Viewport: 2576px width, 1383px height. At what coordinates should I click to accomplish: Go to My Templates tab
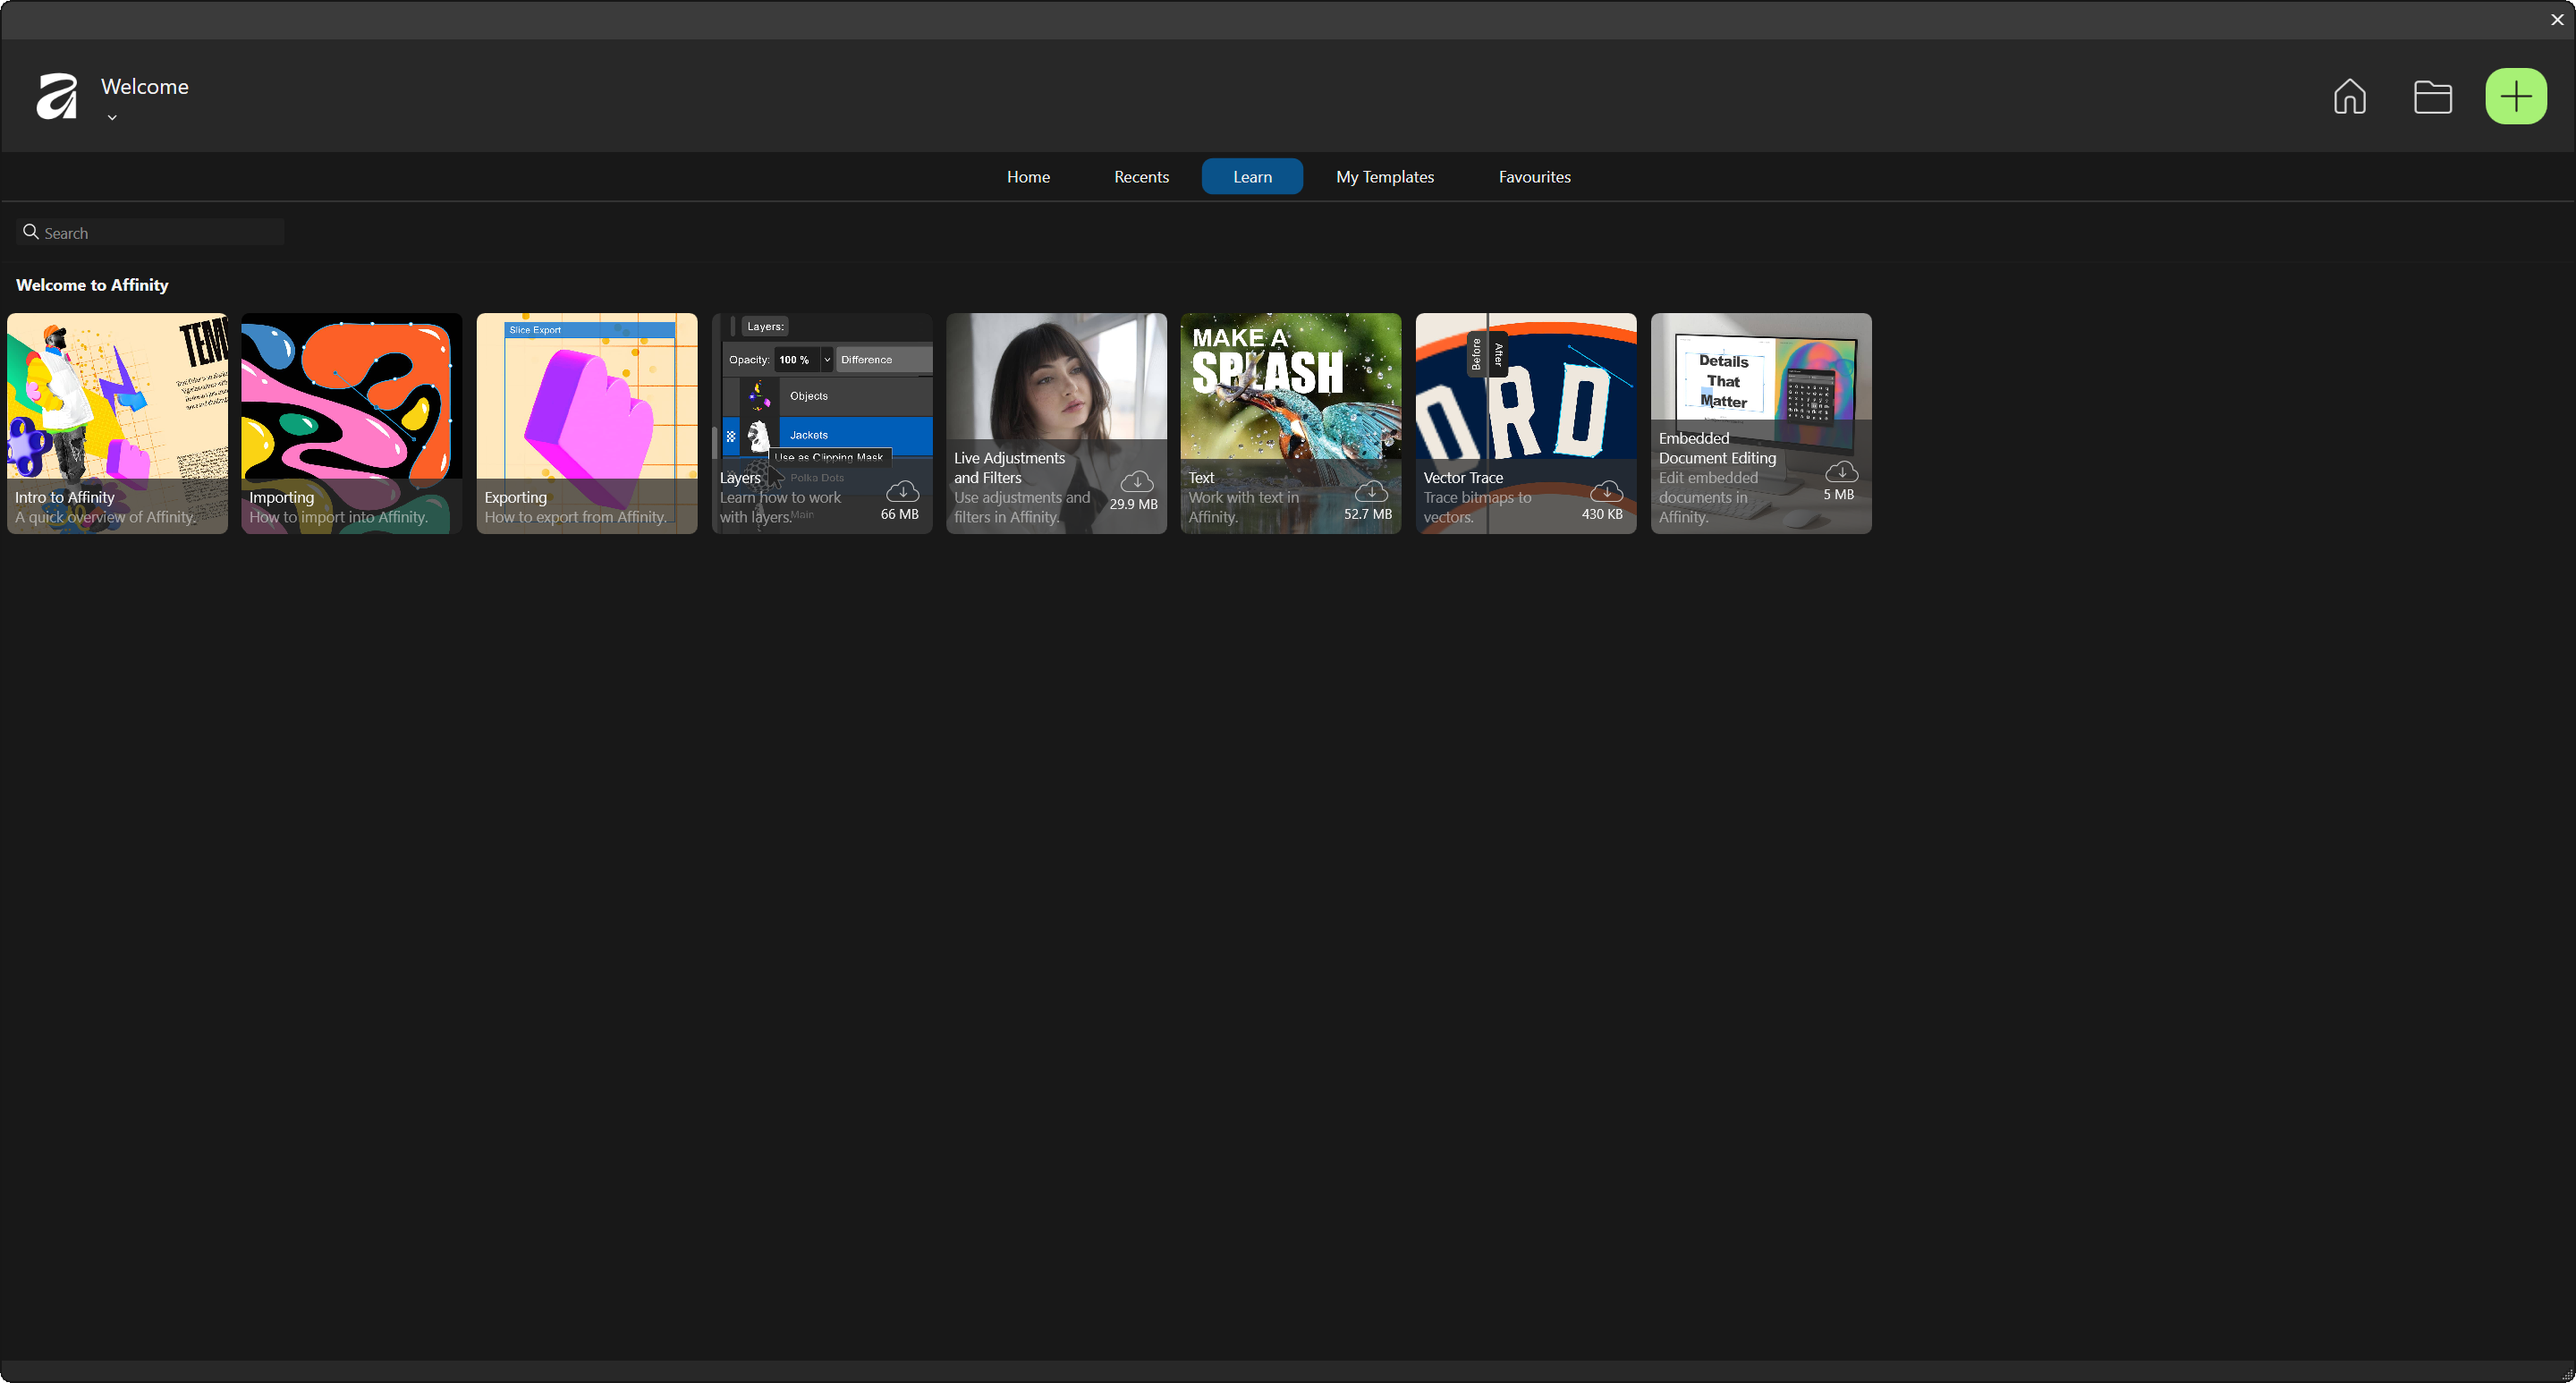(x=1384, y=177)
